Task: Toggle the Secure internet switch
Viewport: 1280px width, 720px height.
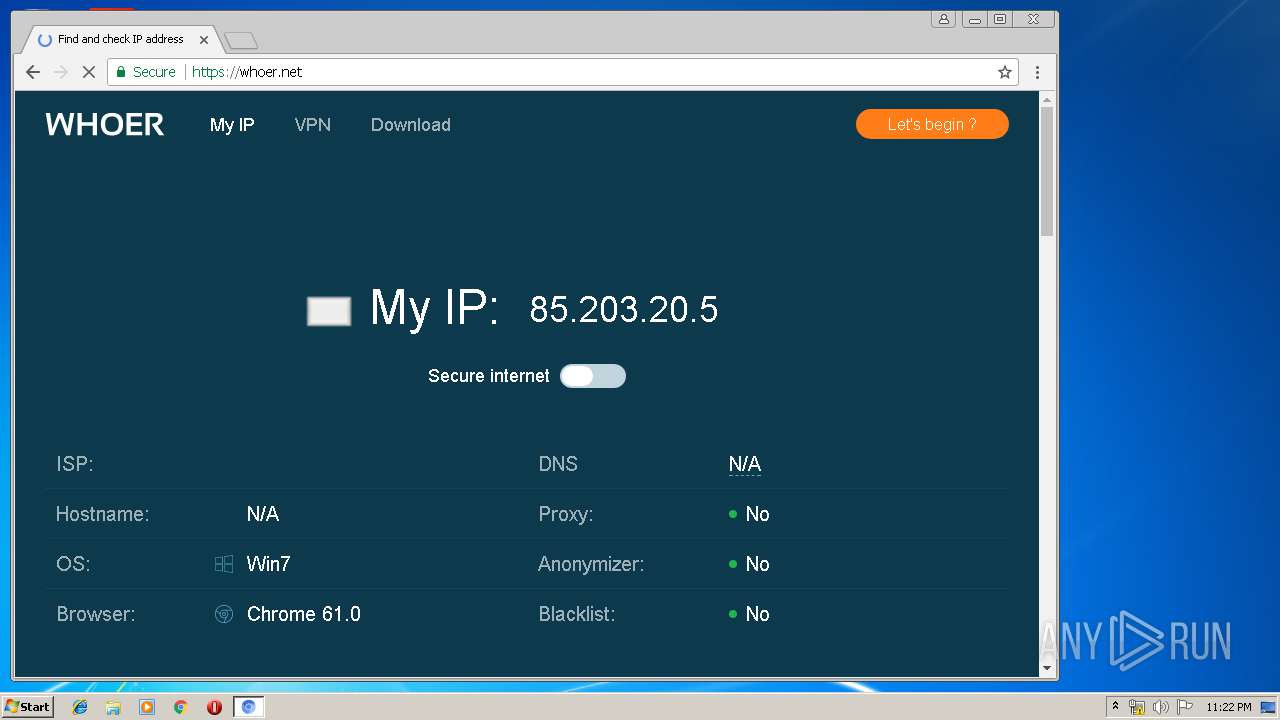Action: pyautogui.click(x=593, y=376)
